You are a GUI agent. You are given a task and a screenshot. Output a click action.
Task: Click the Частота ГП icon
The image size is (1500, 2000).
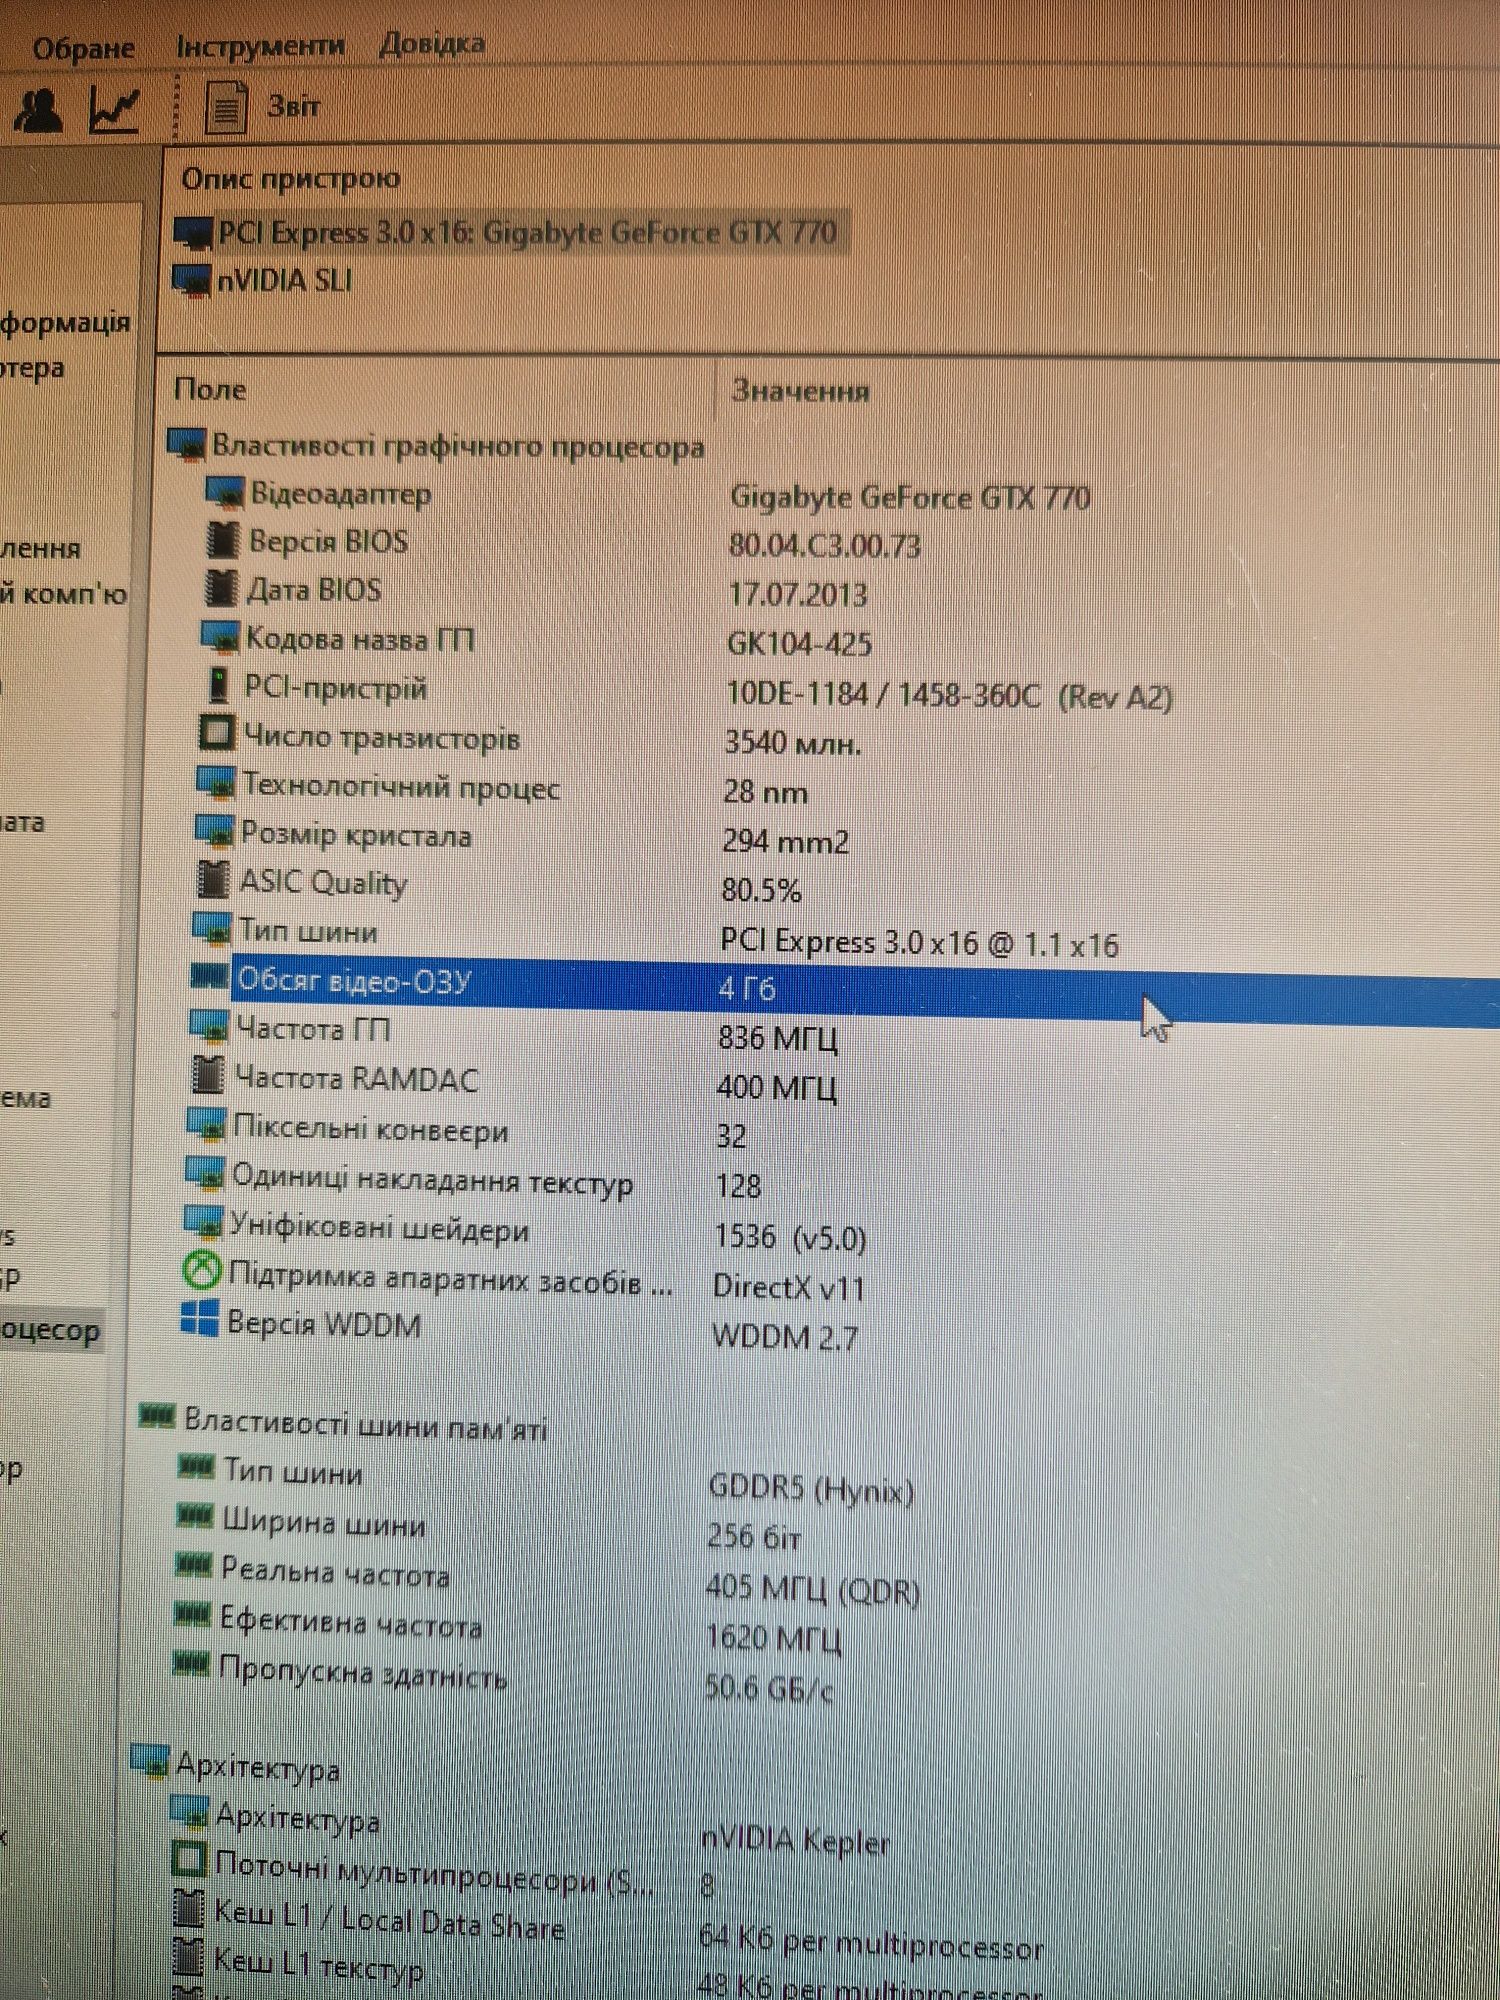(209, 1026)
